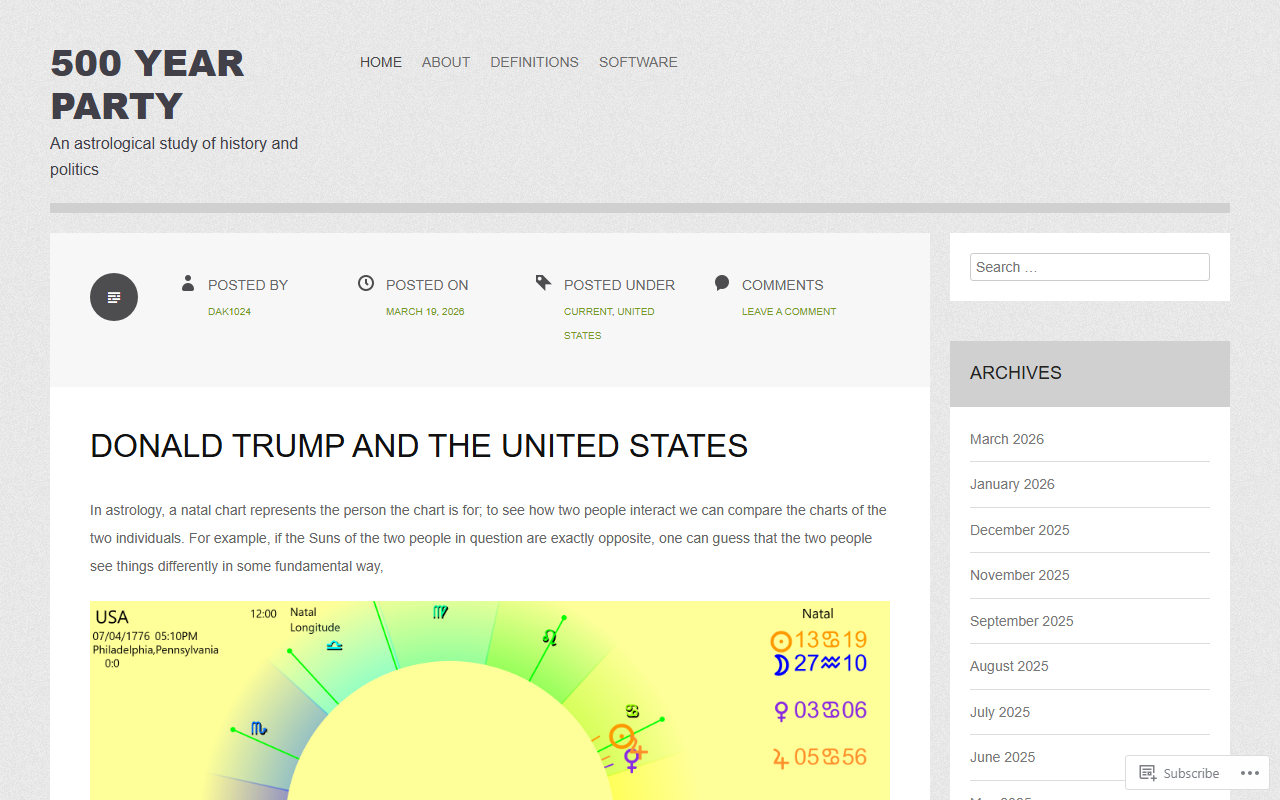Open the Donald Trump and the United States post title
The width and height of the screenshot is (1280, 800).
[419, 446]
